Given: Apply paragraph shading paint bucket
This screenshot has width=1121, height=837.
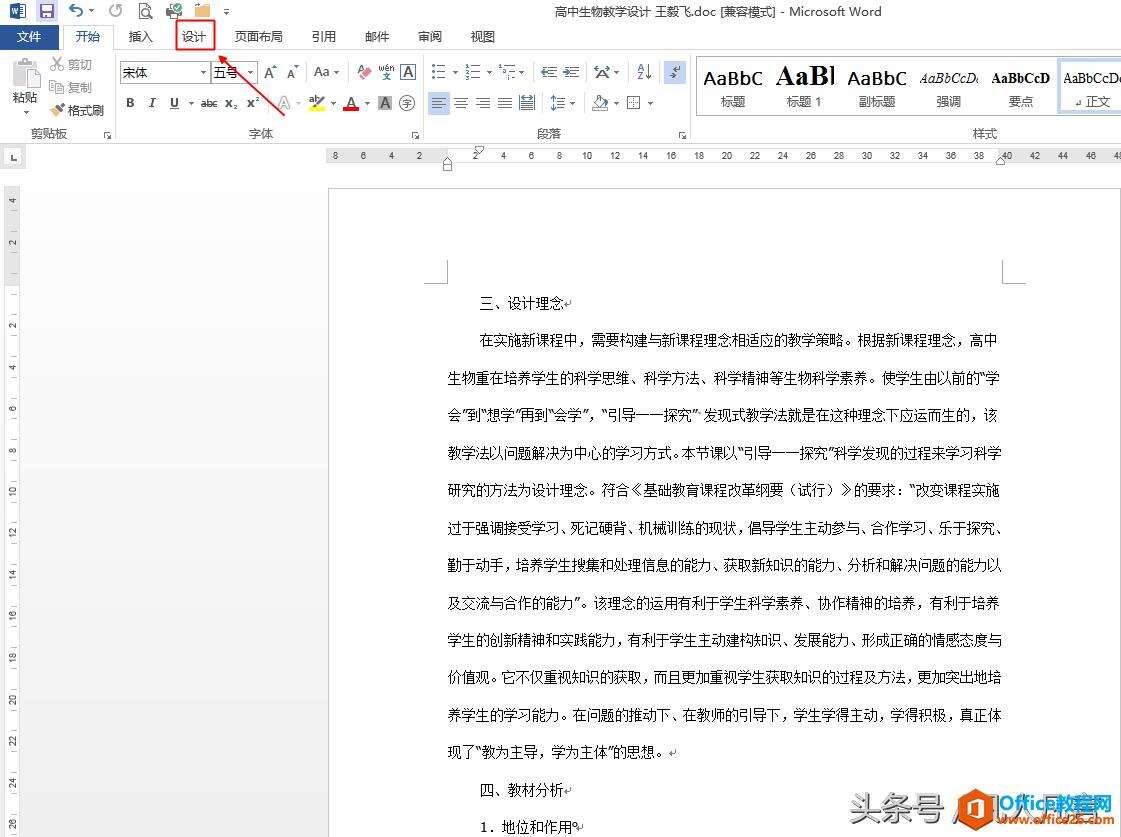Looking at the screenshot, I should click(x=600, y=104).
